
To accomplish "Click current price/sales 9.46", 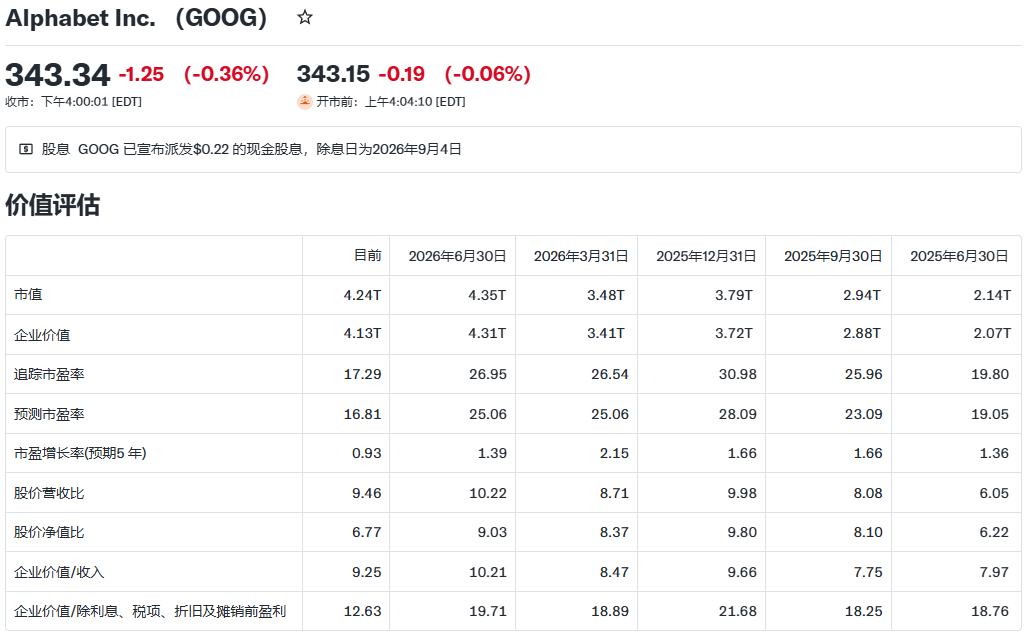I will tap(367, 493).
